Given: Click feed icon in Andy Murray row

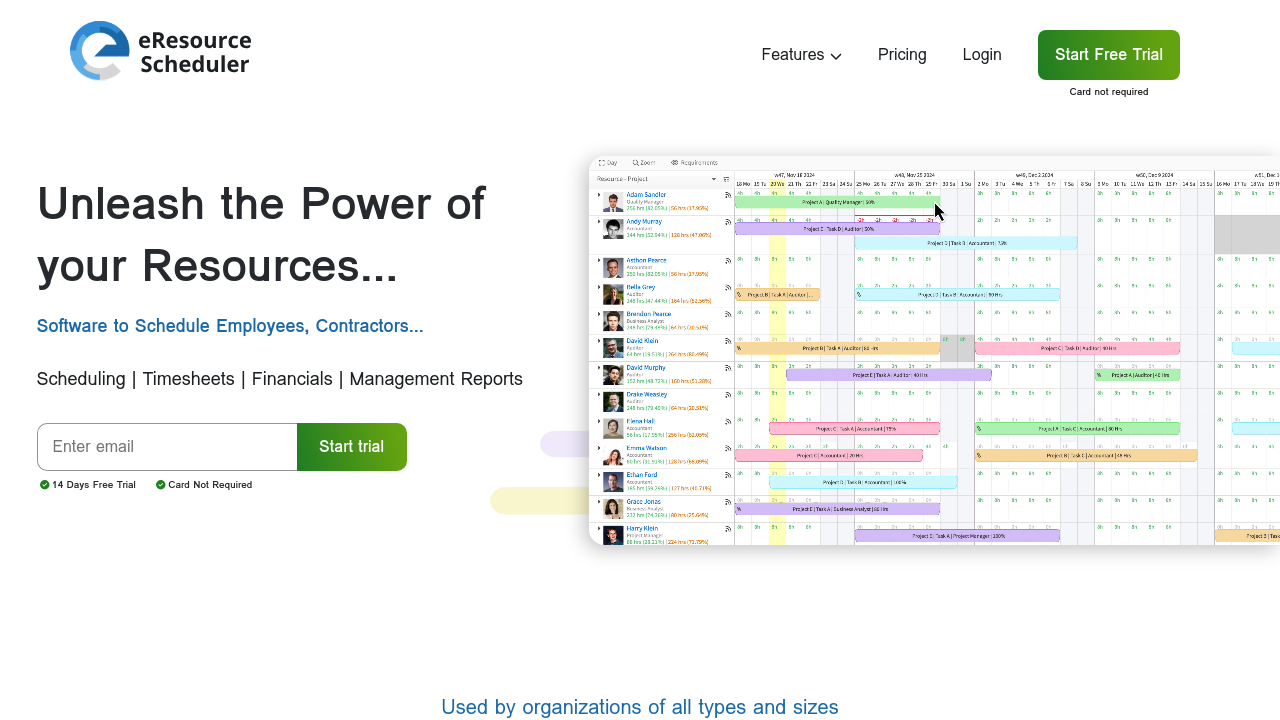Looking at the screenshot, I should (x=728, y=221).
